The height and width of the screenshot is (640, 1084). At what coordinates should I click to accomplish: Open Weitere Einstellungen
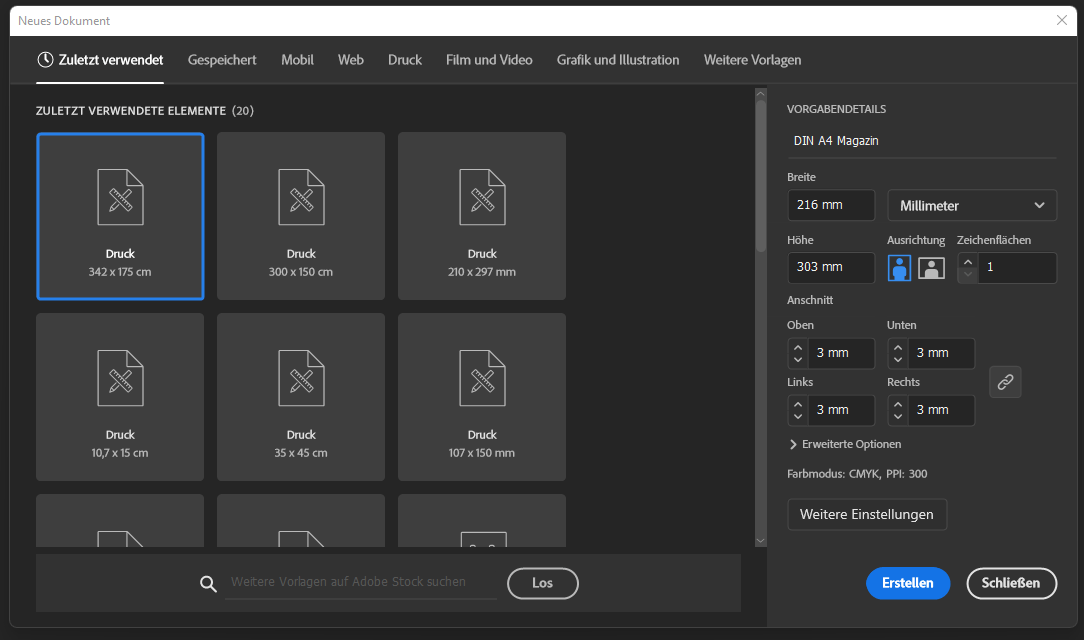(x=866, y=514)
